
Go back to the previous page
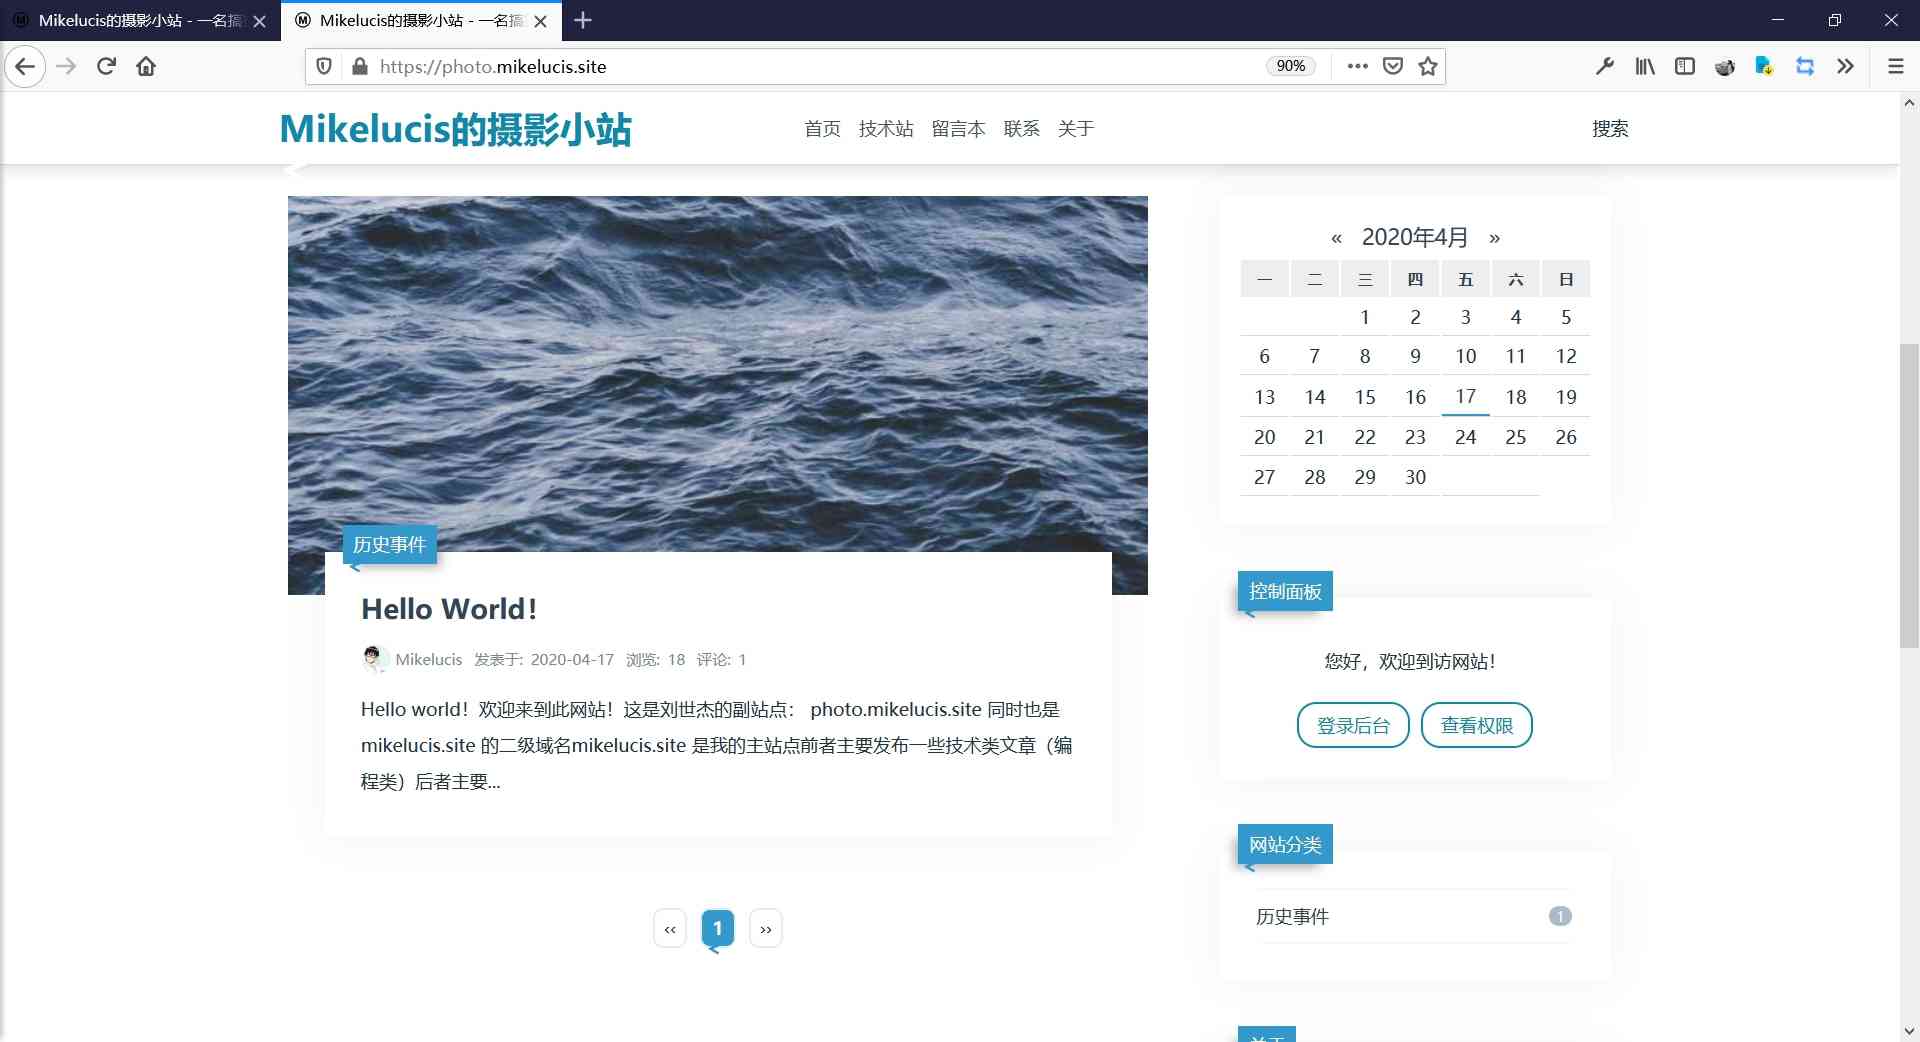click(25, 67)
